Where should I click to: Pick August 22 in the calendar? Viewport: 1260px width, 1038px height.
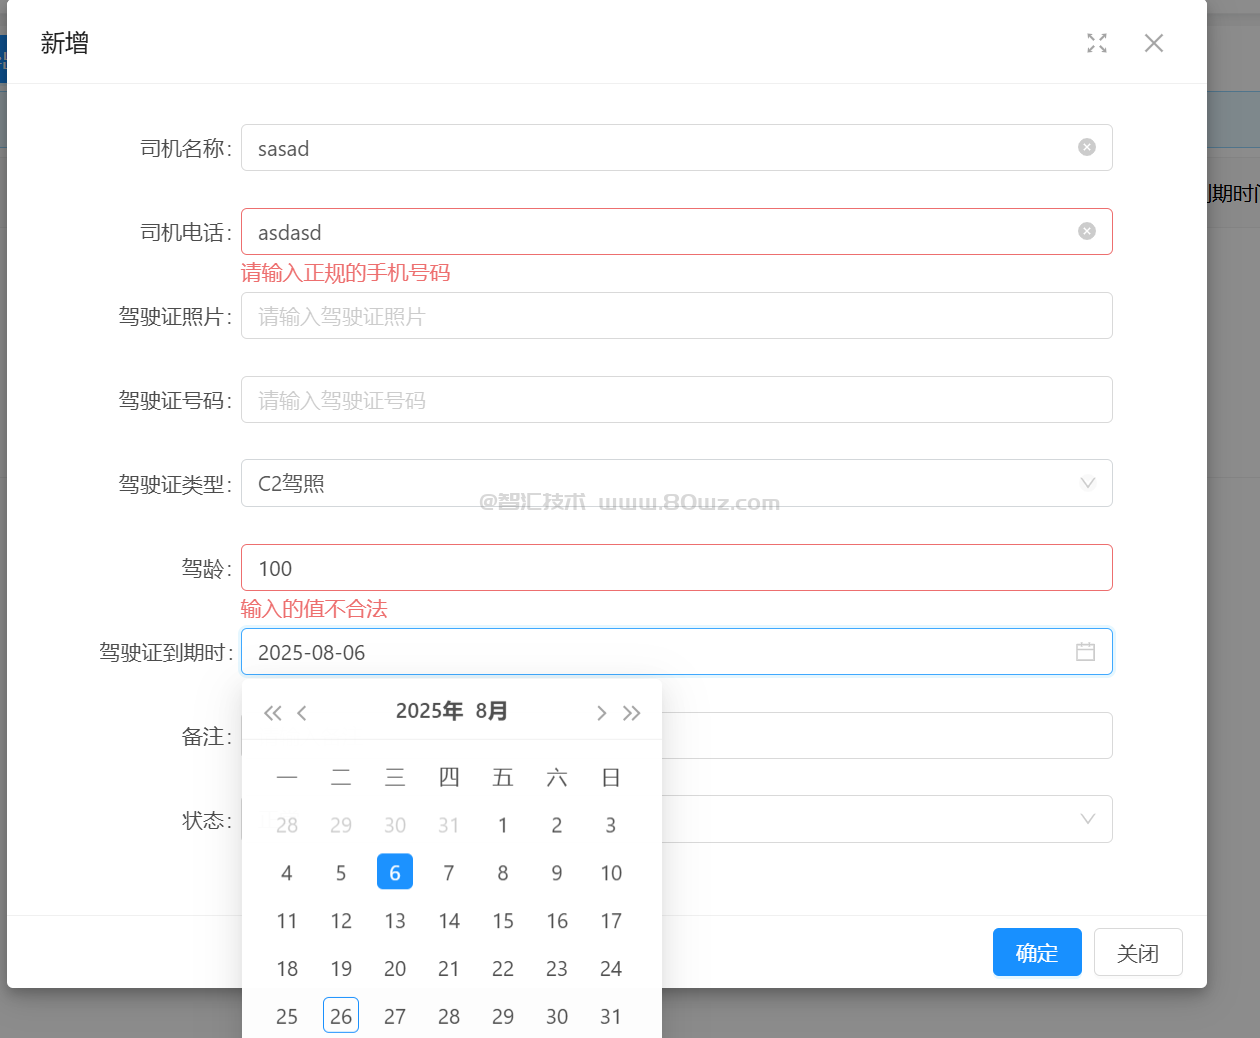click(503, 969)
